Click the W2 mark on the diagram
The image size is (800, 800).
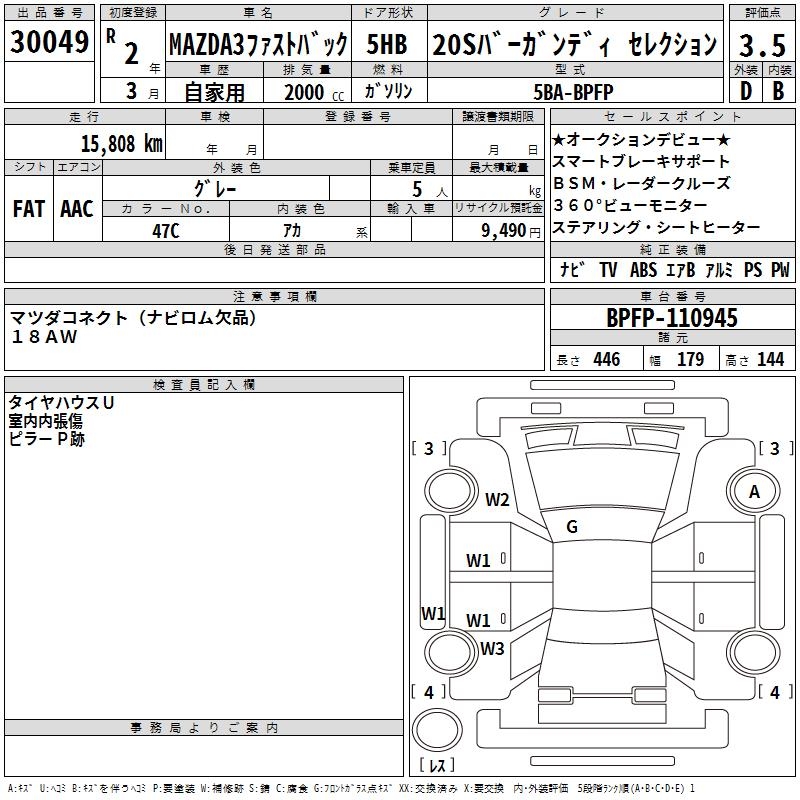tap(497, 499)
